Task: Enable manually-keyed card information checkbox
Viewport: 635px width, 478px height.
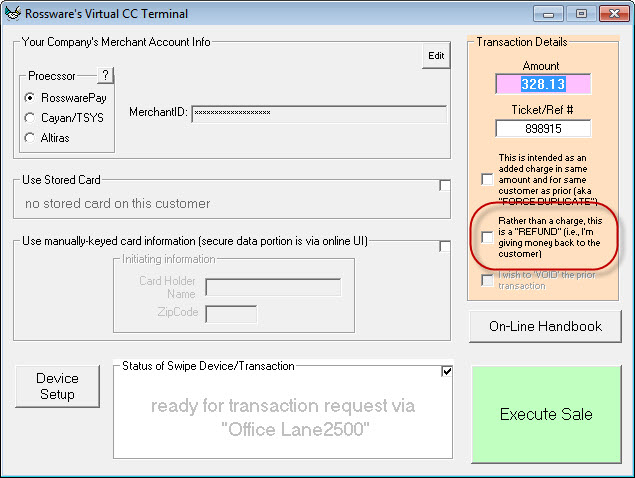Action: point(444,246)
